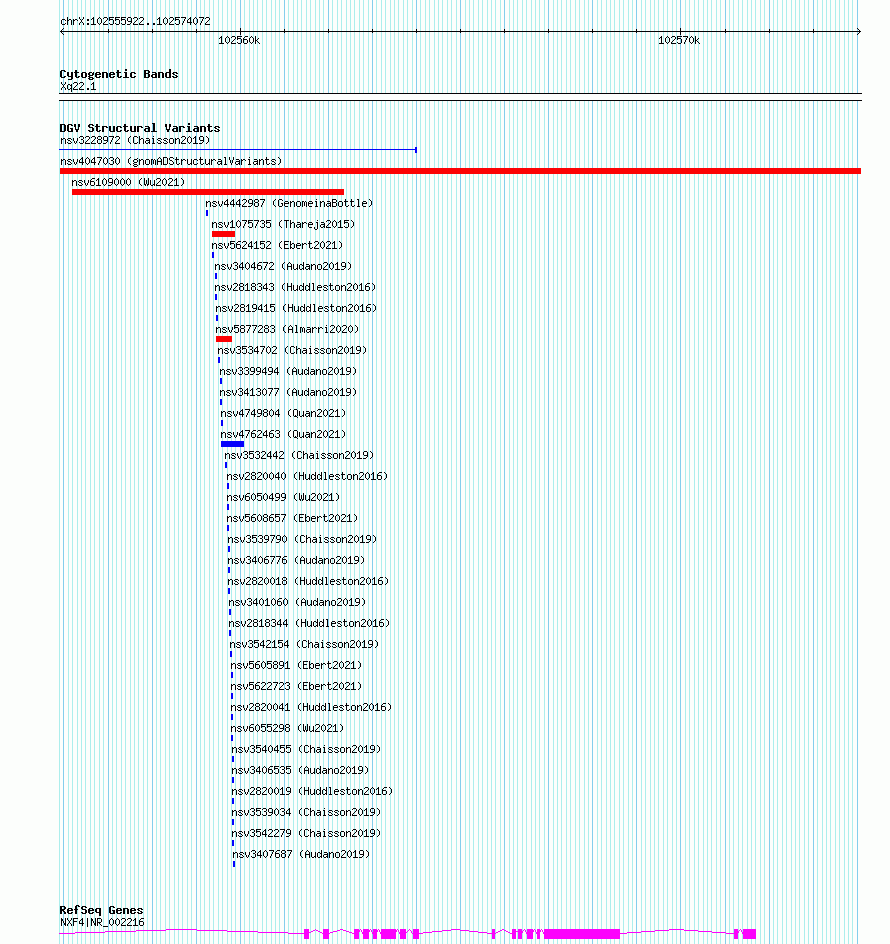Select nsv5608657 (Ebert2021) label
This screenshot has height=944, width=890.
tap(292, 518)
